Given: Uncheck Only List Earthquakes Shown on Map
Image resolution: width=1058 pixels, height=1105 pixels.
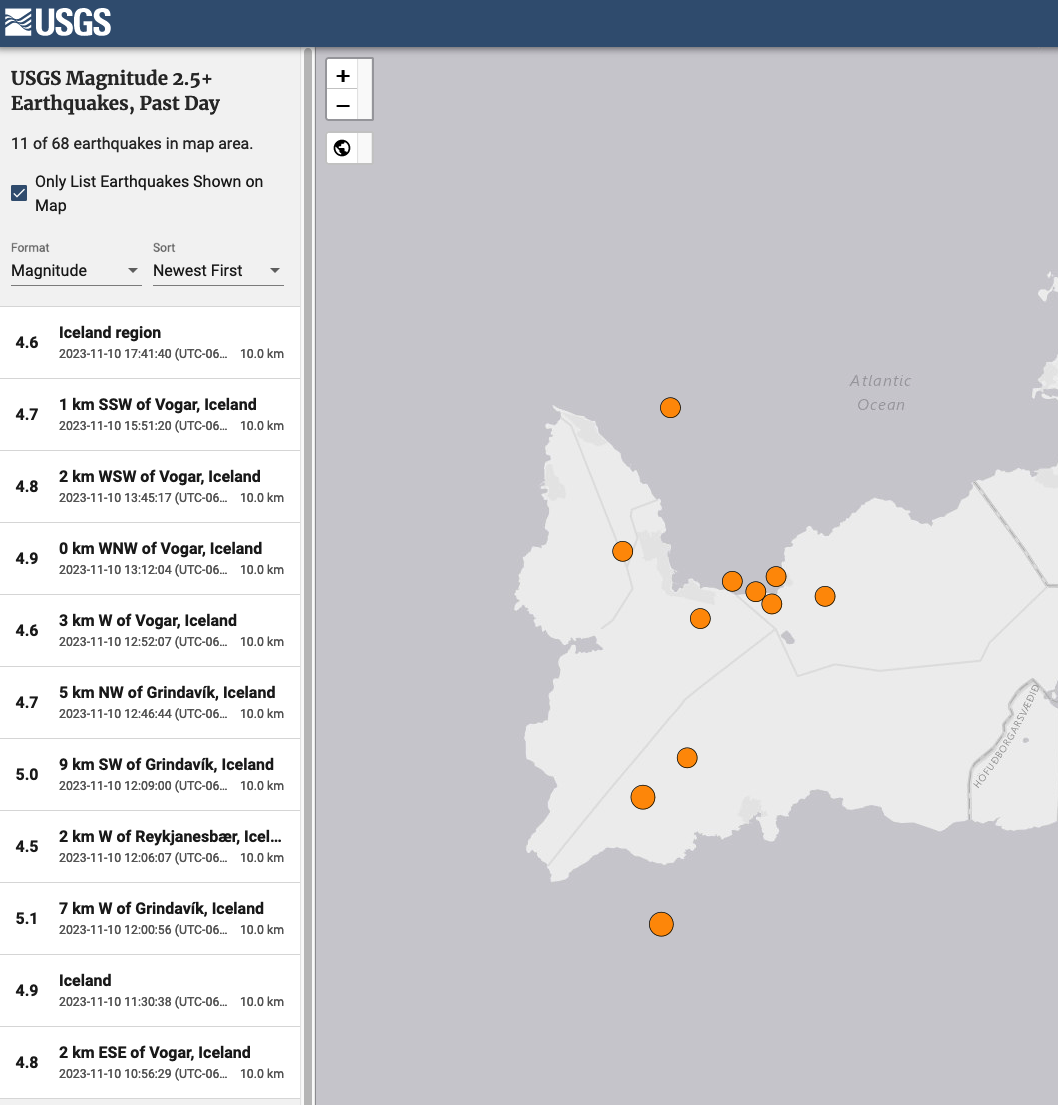Looking at the screenshot, I should (x=19, y=193).
